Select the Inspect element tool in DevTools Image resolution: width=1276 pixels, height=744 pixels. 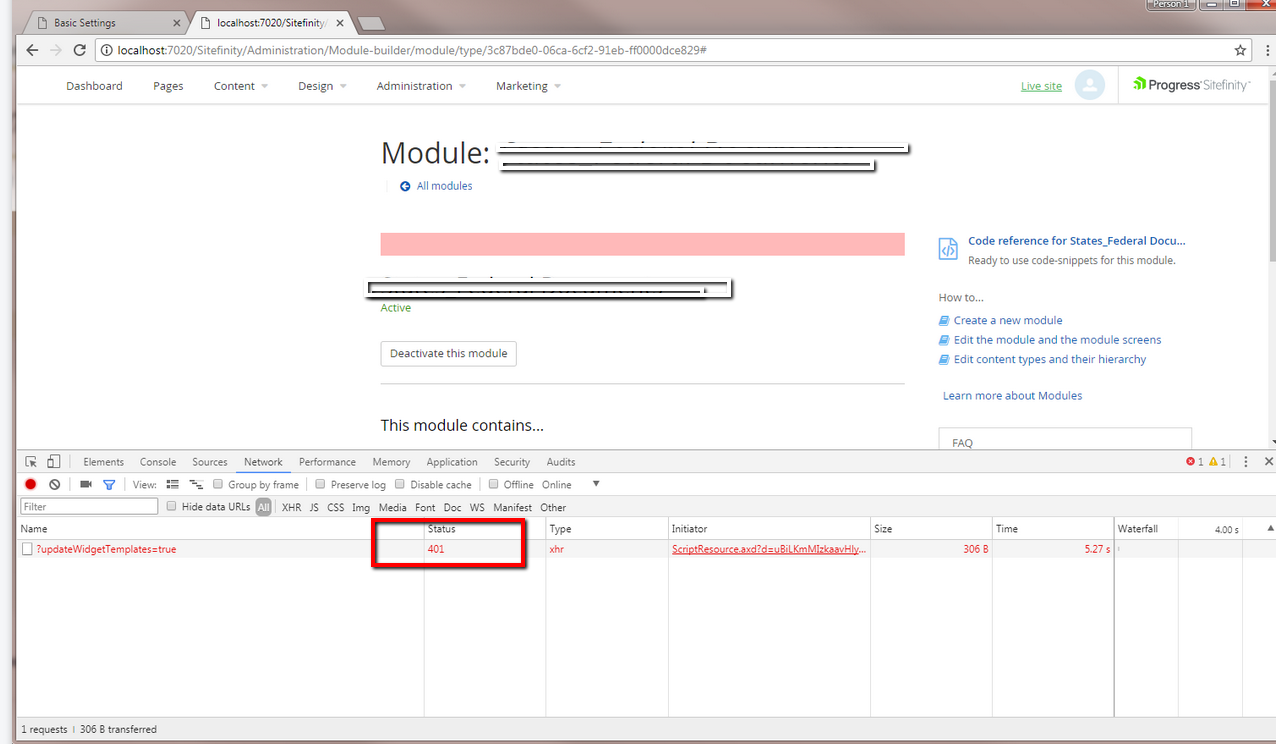pyautogui.click(x=30, y=461)
